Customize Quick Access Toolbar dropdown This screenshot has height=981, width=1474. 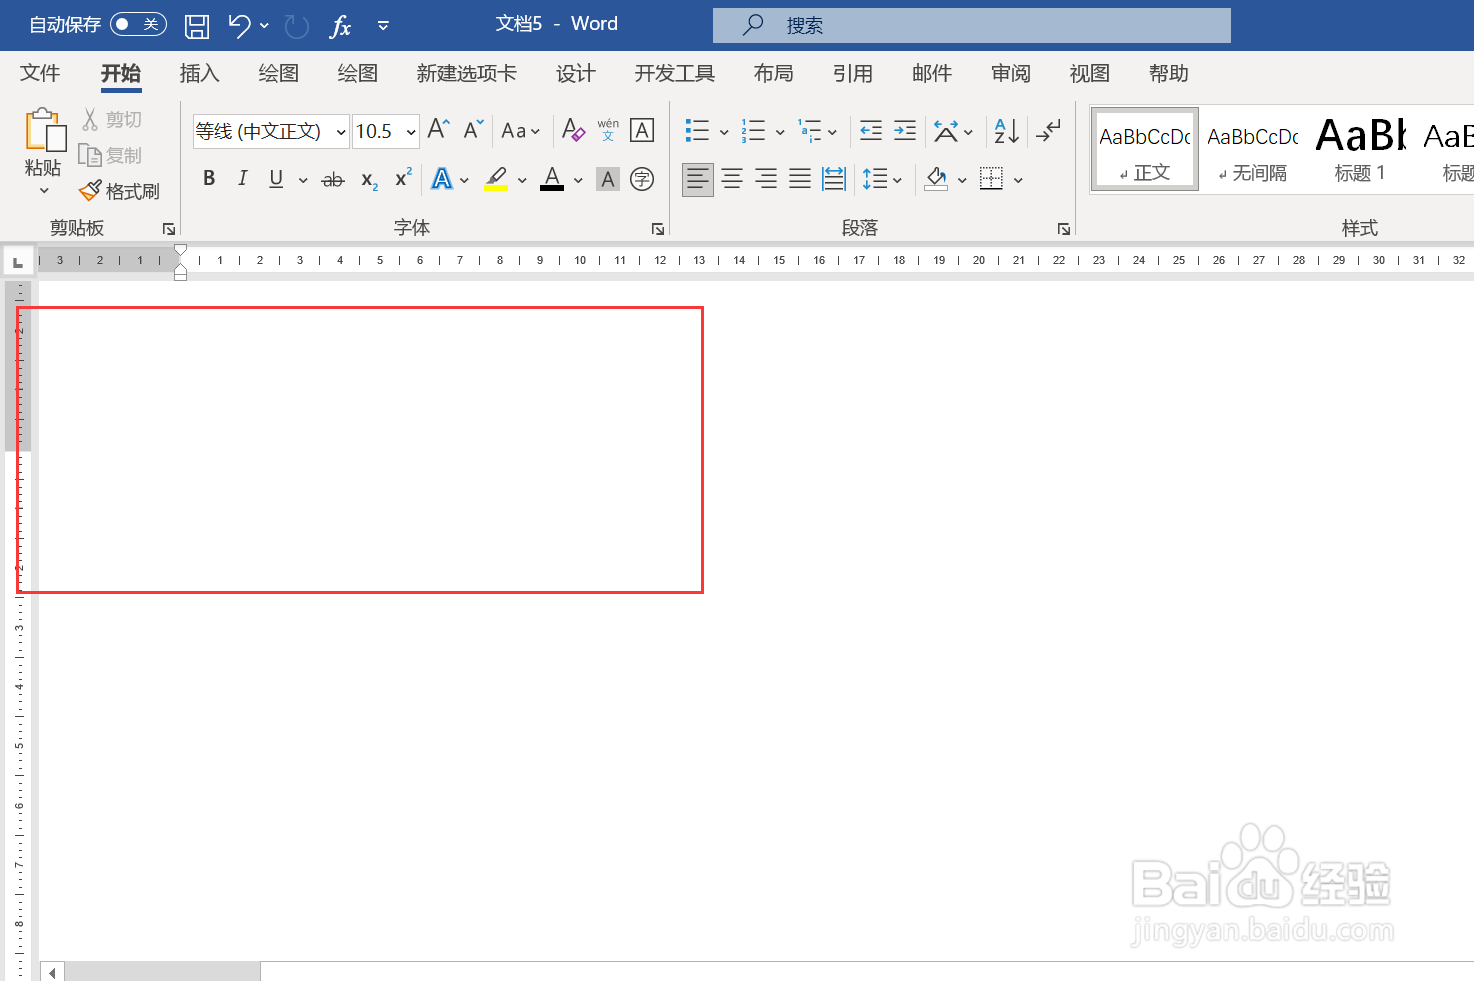click(x=383, y=26)
